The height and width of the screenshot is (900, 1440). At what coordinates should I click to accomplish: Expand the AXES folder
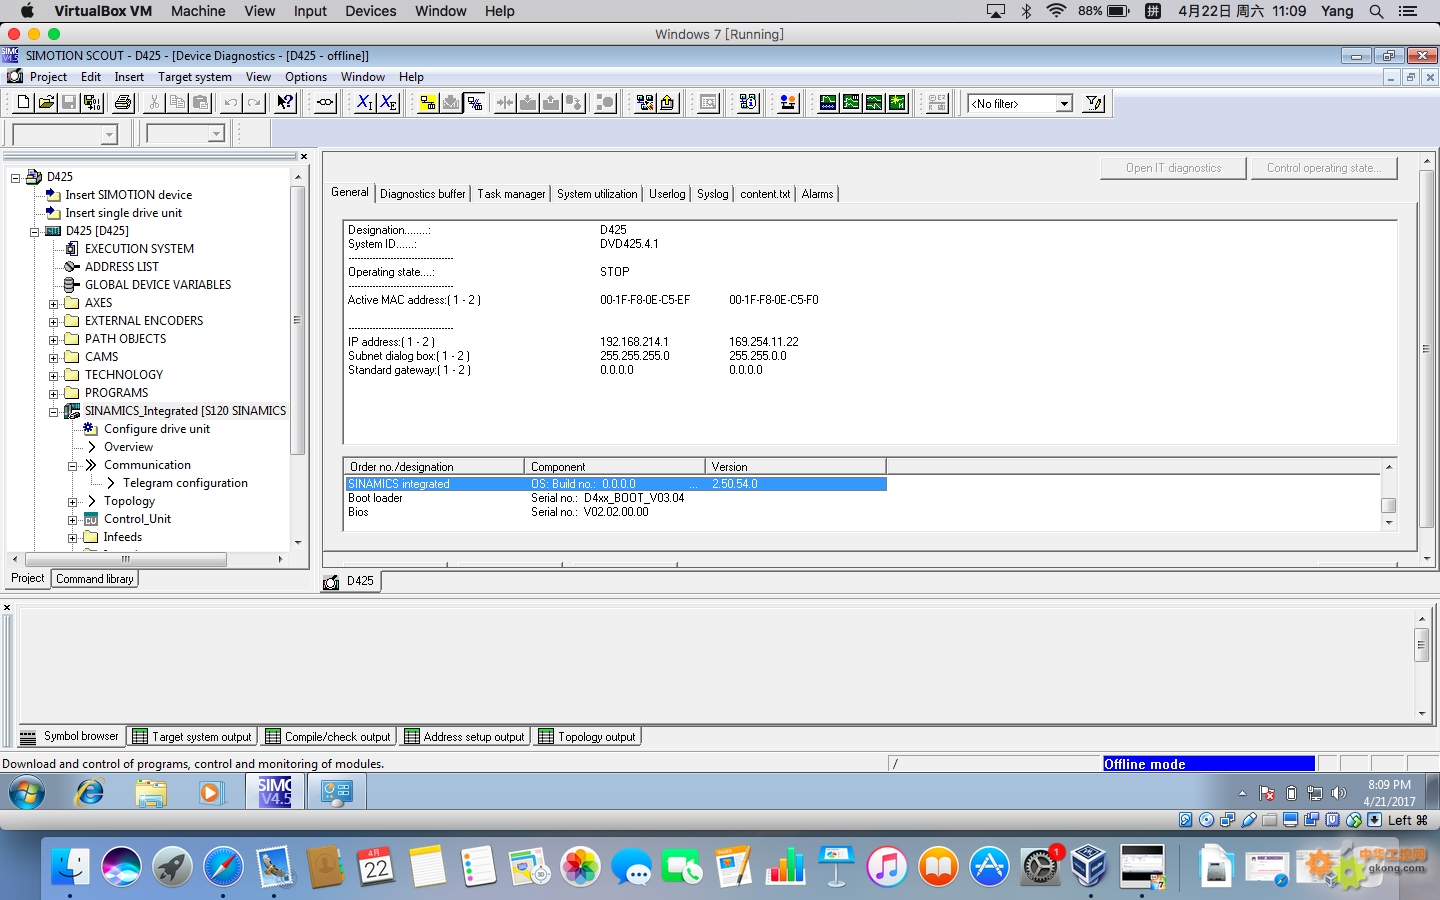(x=54, y=303)
